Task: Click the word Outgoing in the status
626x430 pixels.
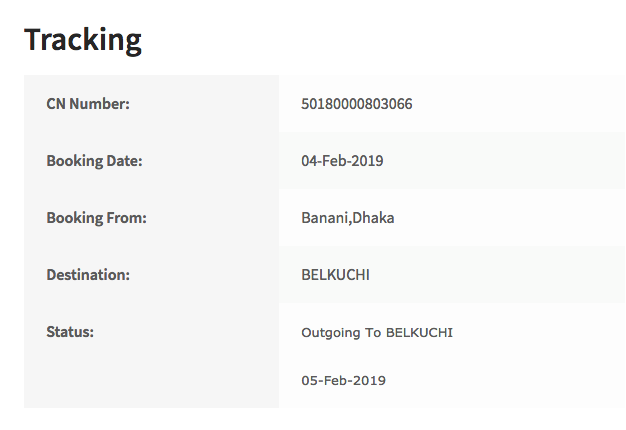Action: 330,332
